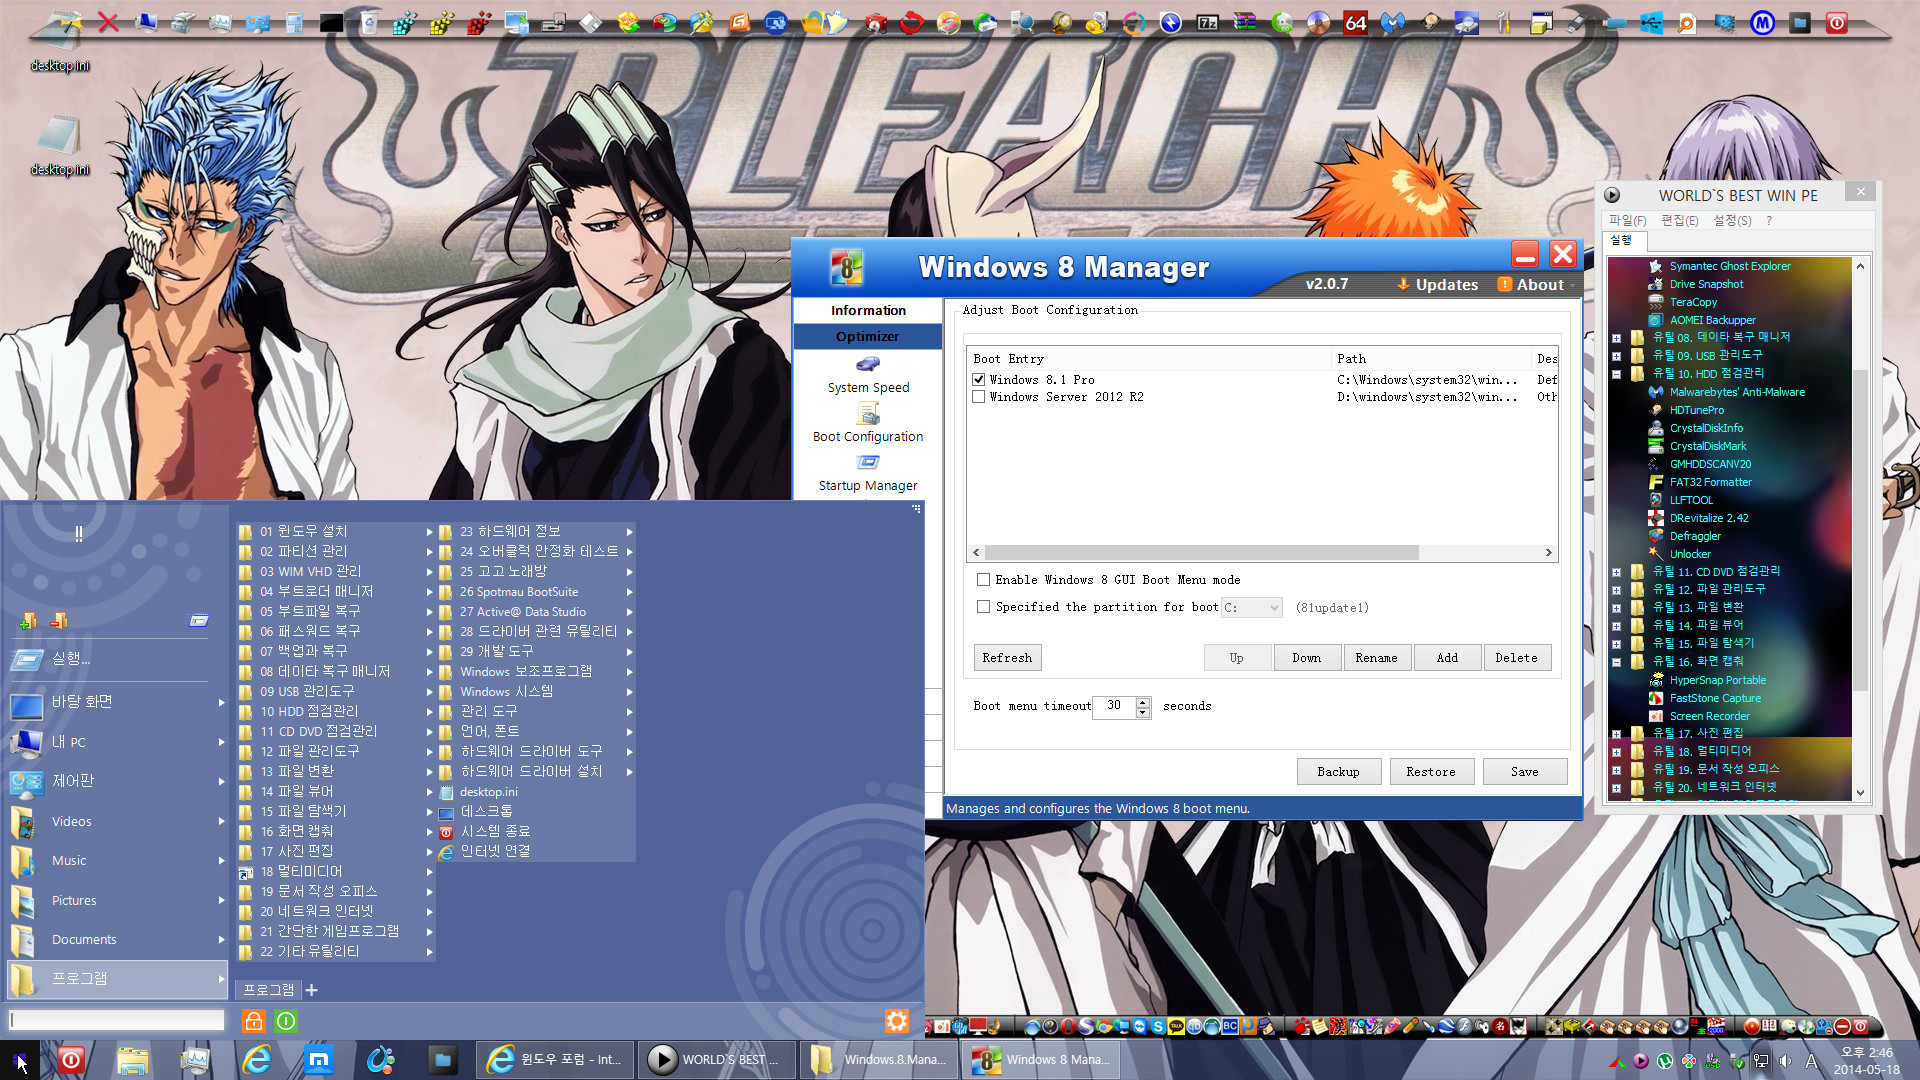This screenshot has height=1080, width=1920.
Task: Add a new boot entry
Action: click(1447, 658)
